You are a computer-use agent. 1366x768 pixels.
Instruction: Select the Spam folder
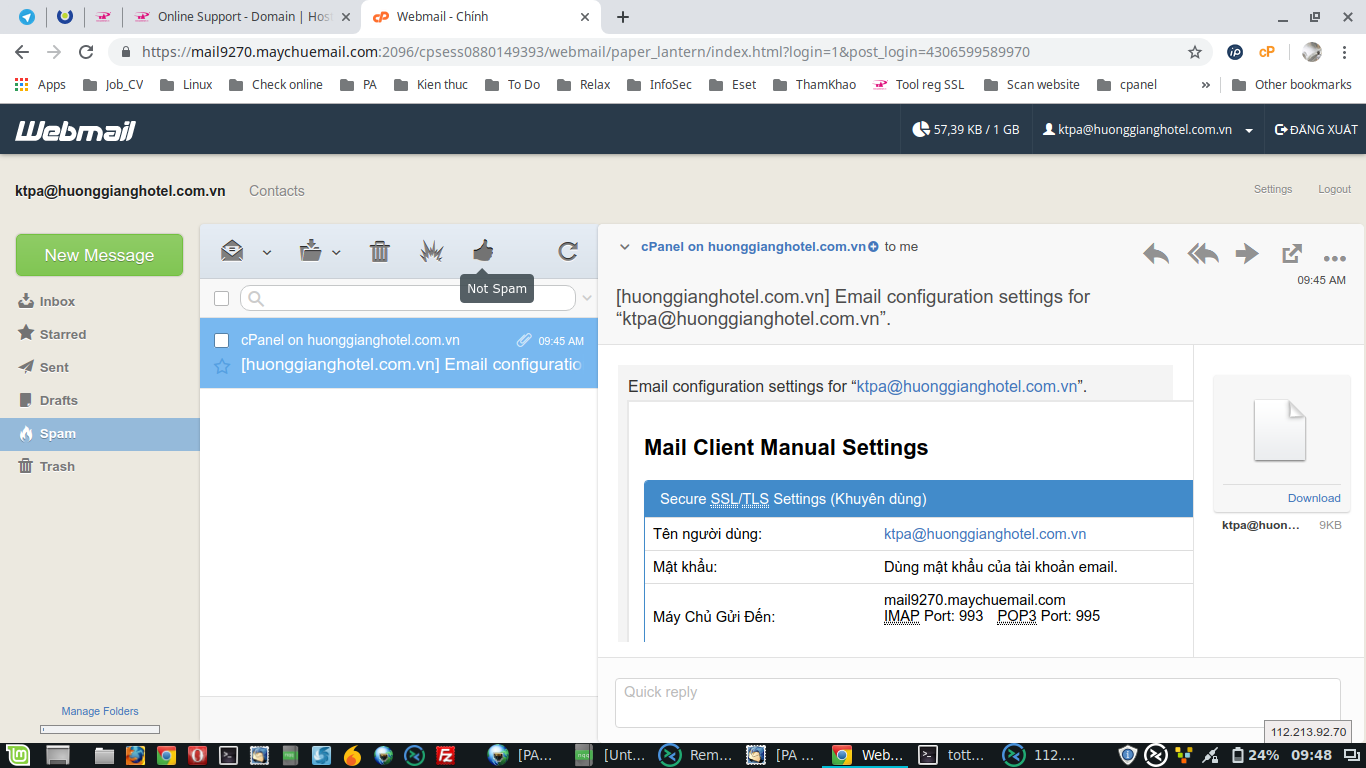click(100, 434)
